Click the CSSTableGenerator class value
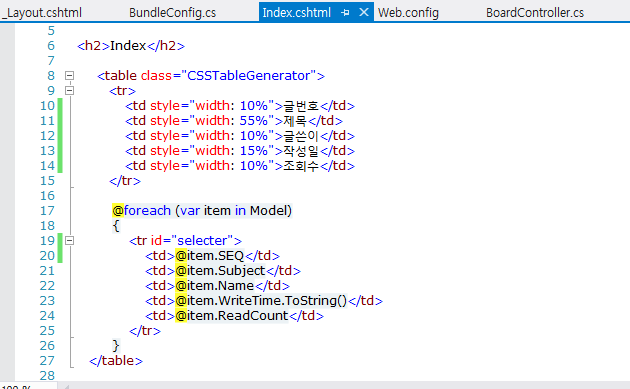 tap(249, 76)
